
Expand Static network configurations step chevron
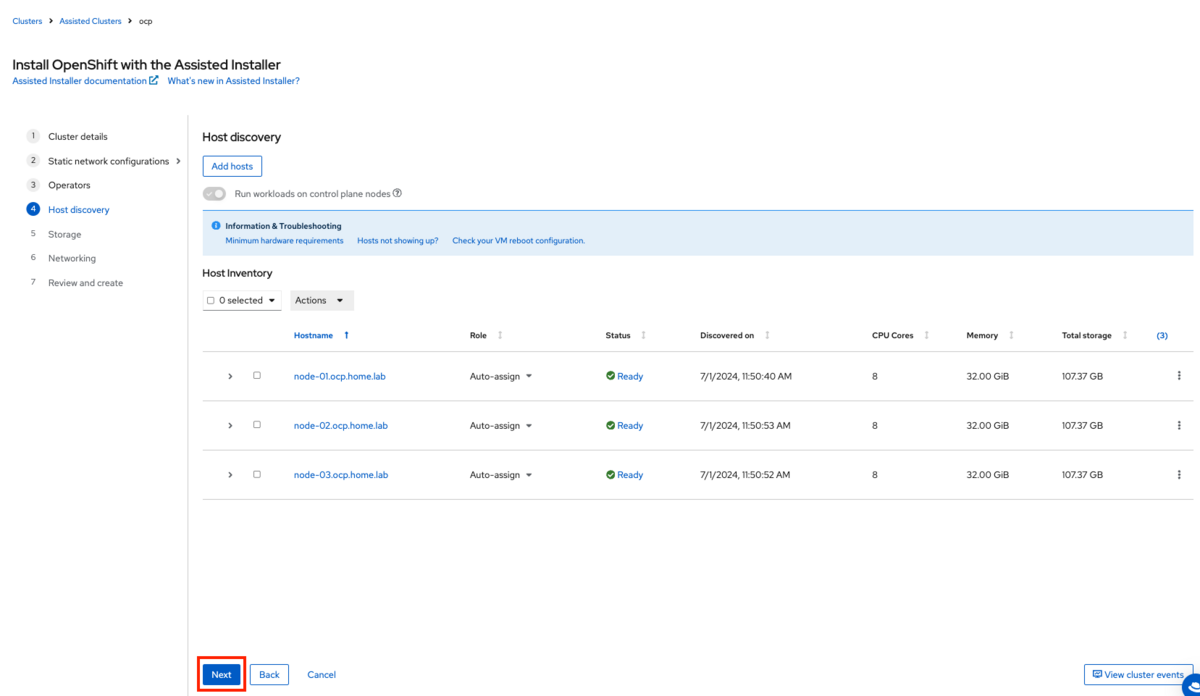point(178,161)
